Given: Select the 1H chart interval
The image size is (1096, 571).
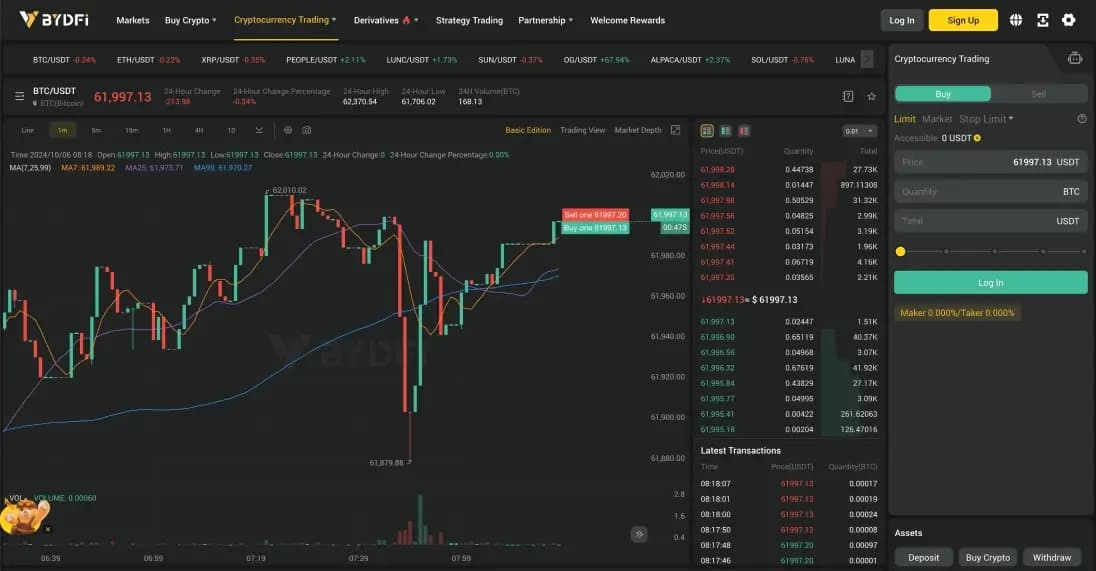Looking at the screenshot, I should [166, 130].
